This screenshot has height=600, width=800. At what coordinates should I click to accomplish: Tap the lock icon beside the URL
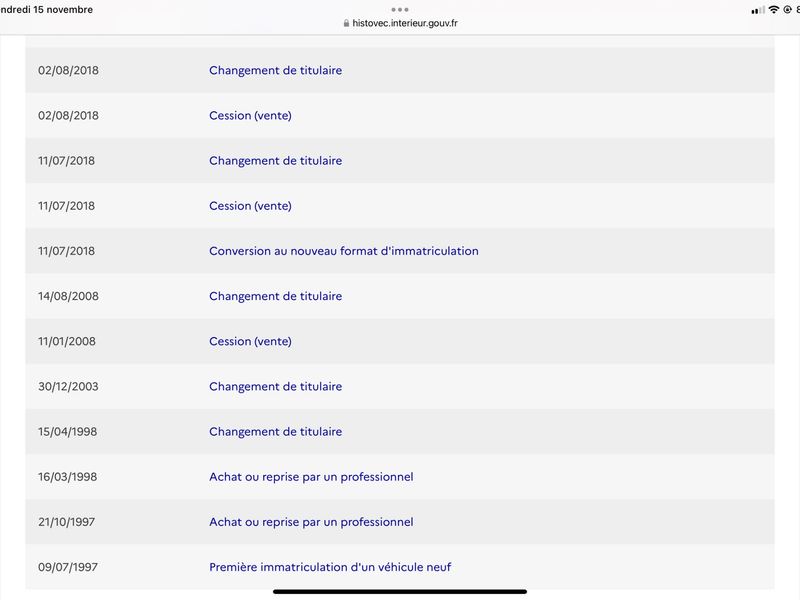(x=346, y=23)
